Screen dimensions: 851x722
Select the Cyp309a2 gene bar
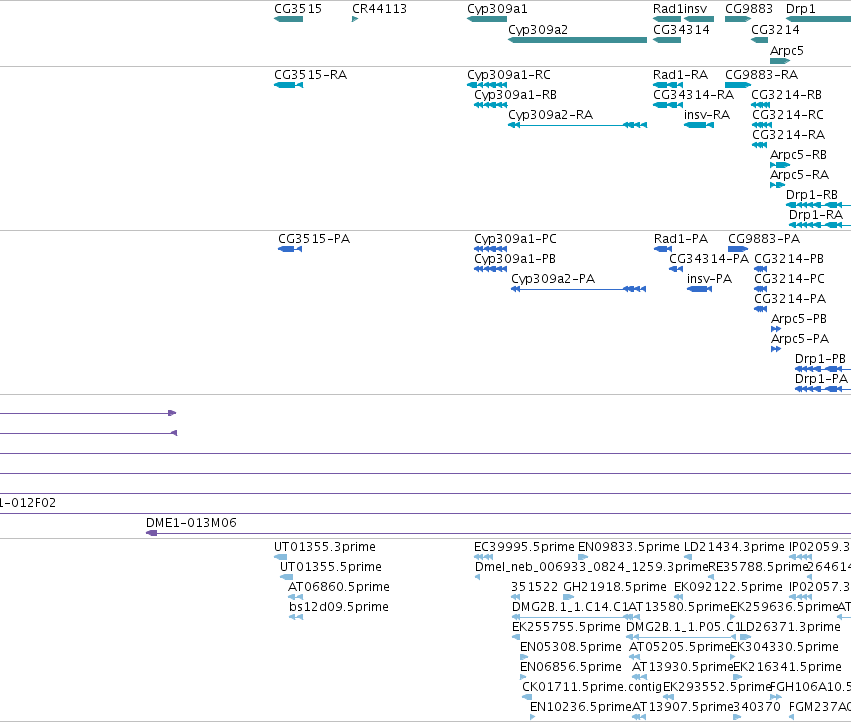tap(577, 40)
